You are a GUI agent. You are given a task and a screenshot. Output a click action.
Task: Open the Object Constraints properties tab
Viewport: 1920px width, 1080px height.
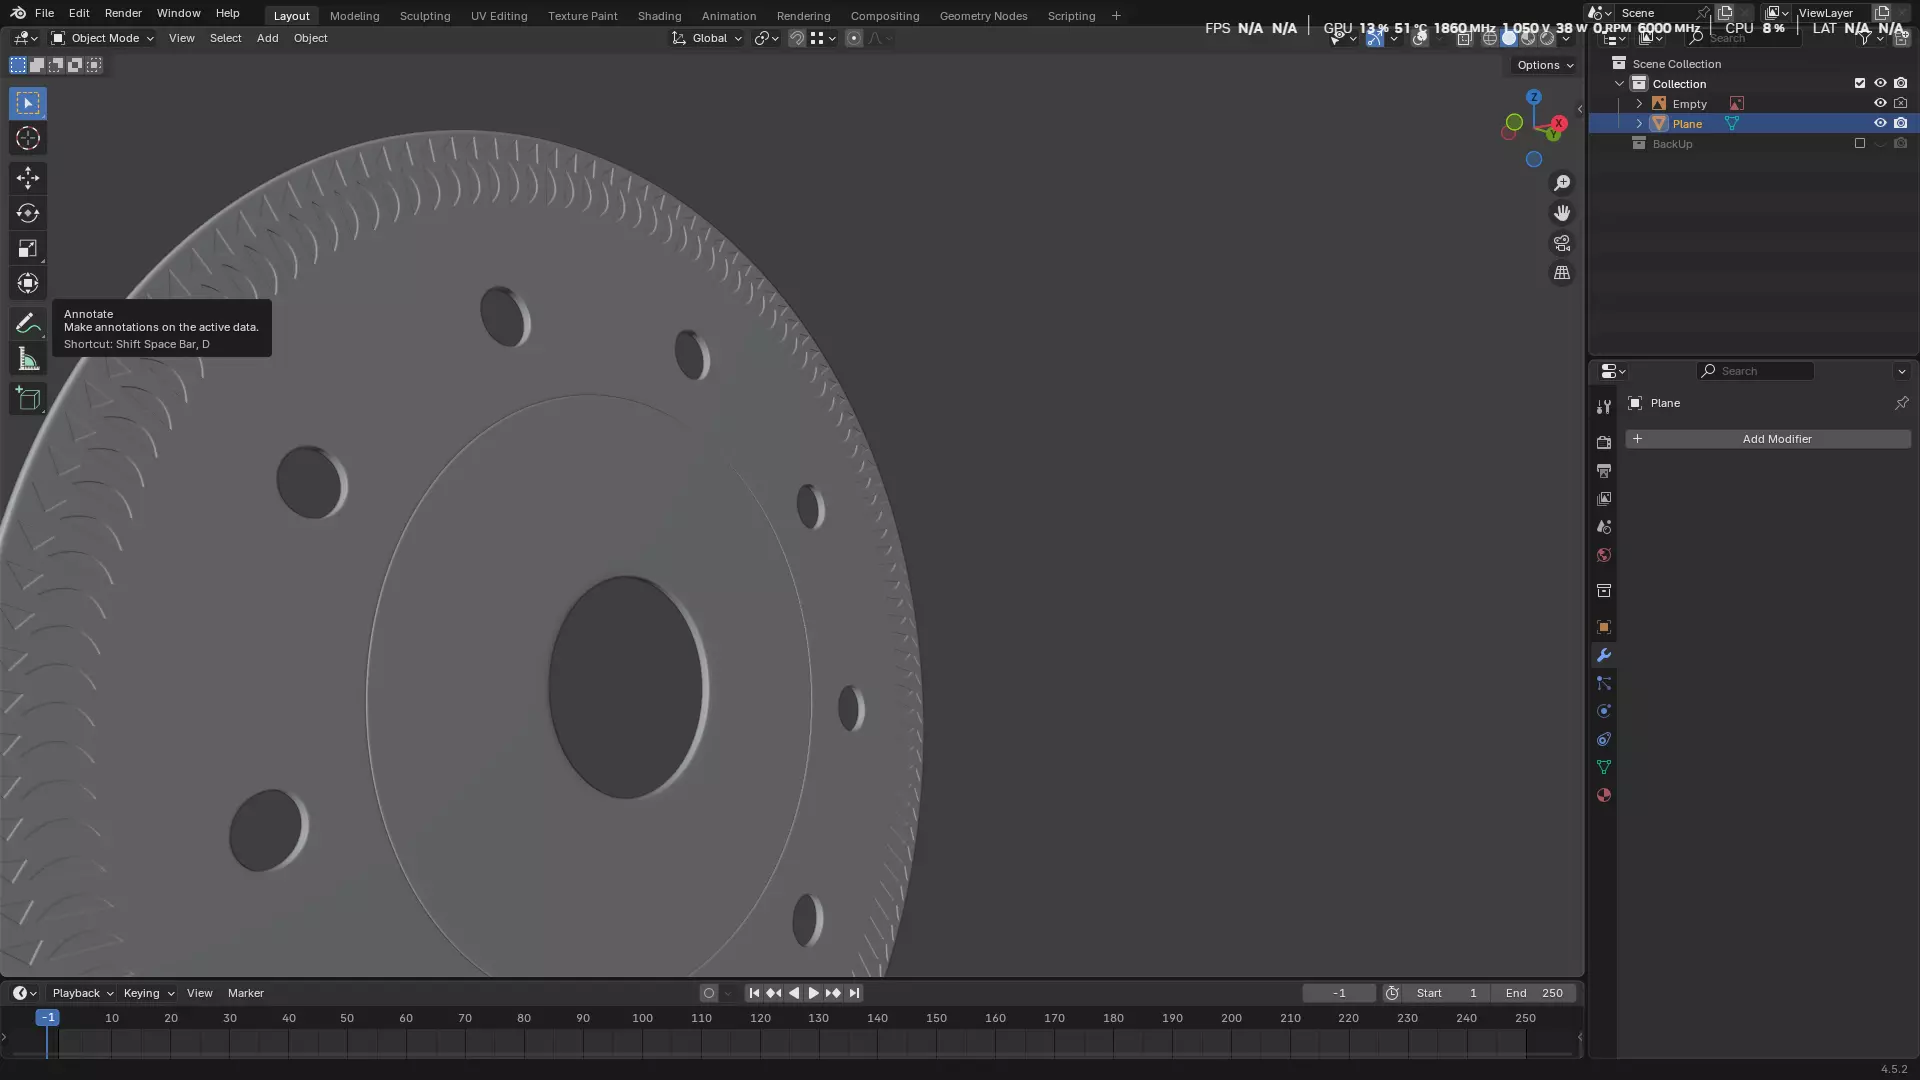point(1604,739)
